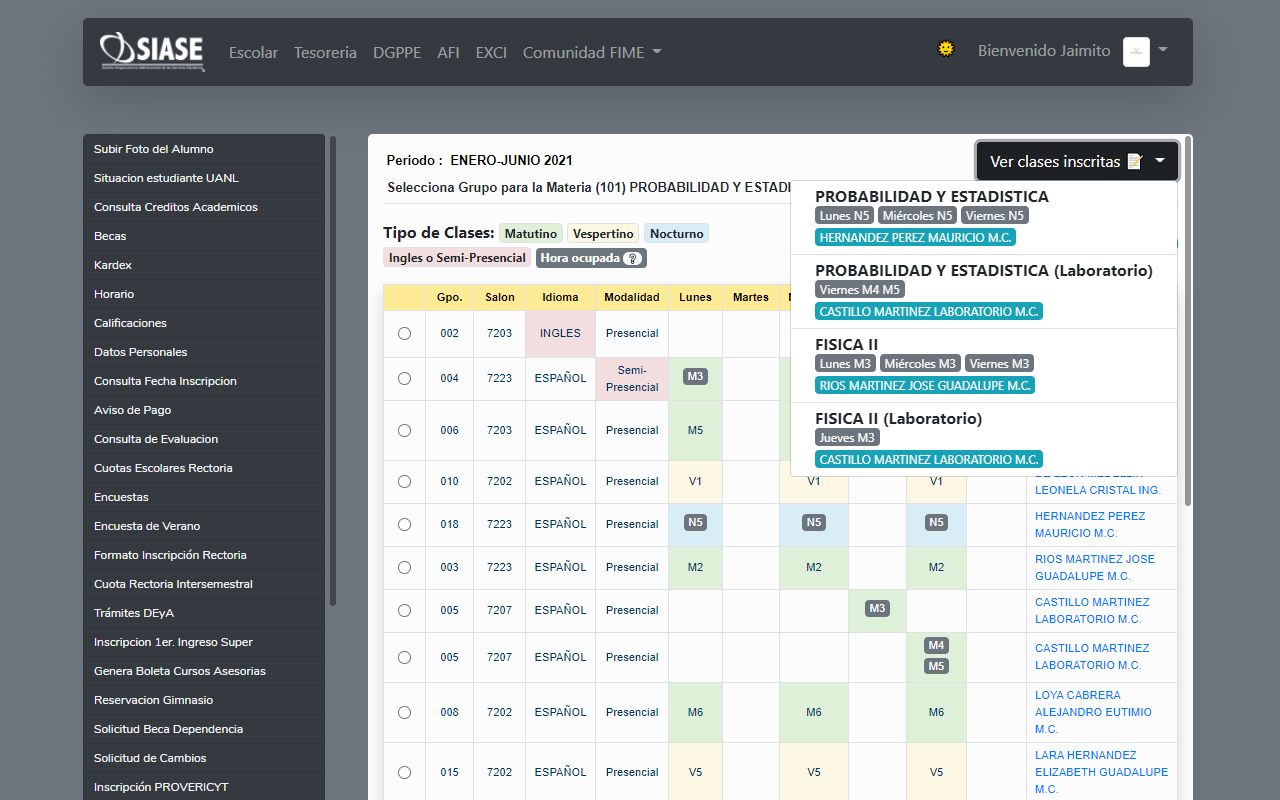Select radio button for group 008
Screen dimensions: 1280x800
pyautogui.click(x=404, y=712)
